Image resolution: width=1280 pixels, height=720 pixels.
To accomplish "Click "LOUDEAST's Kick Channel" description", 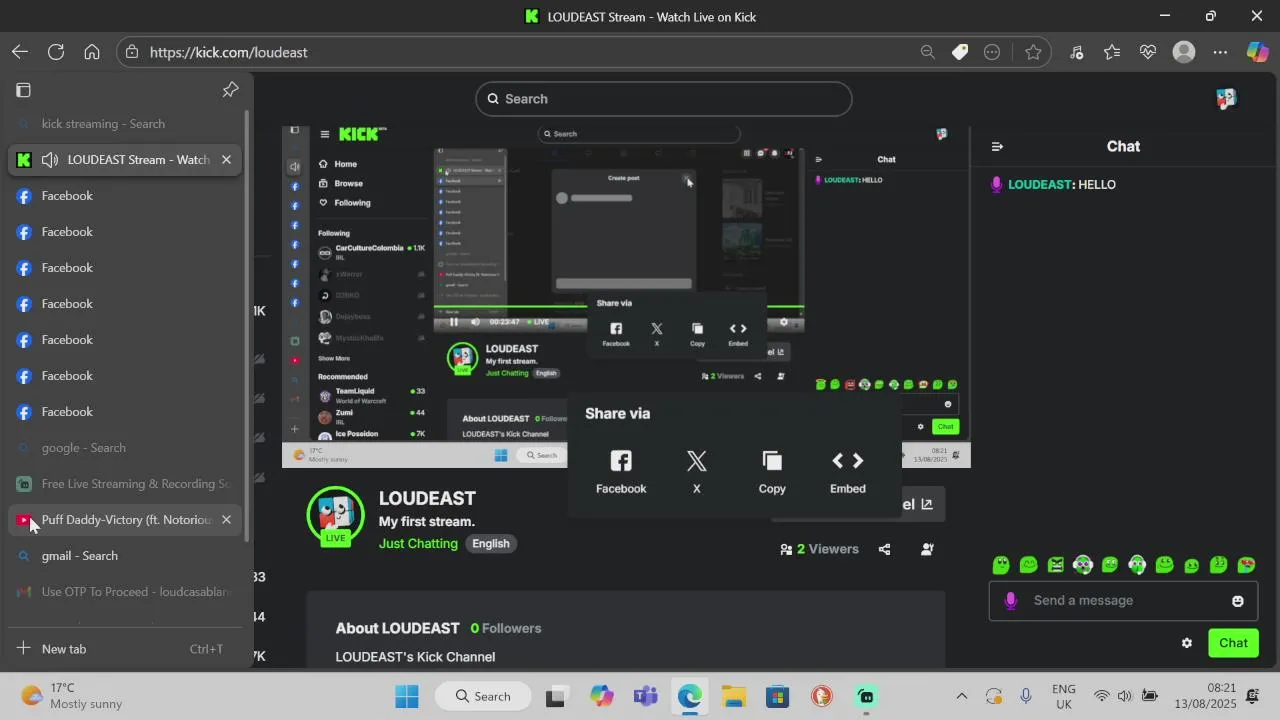I will 415,657.
